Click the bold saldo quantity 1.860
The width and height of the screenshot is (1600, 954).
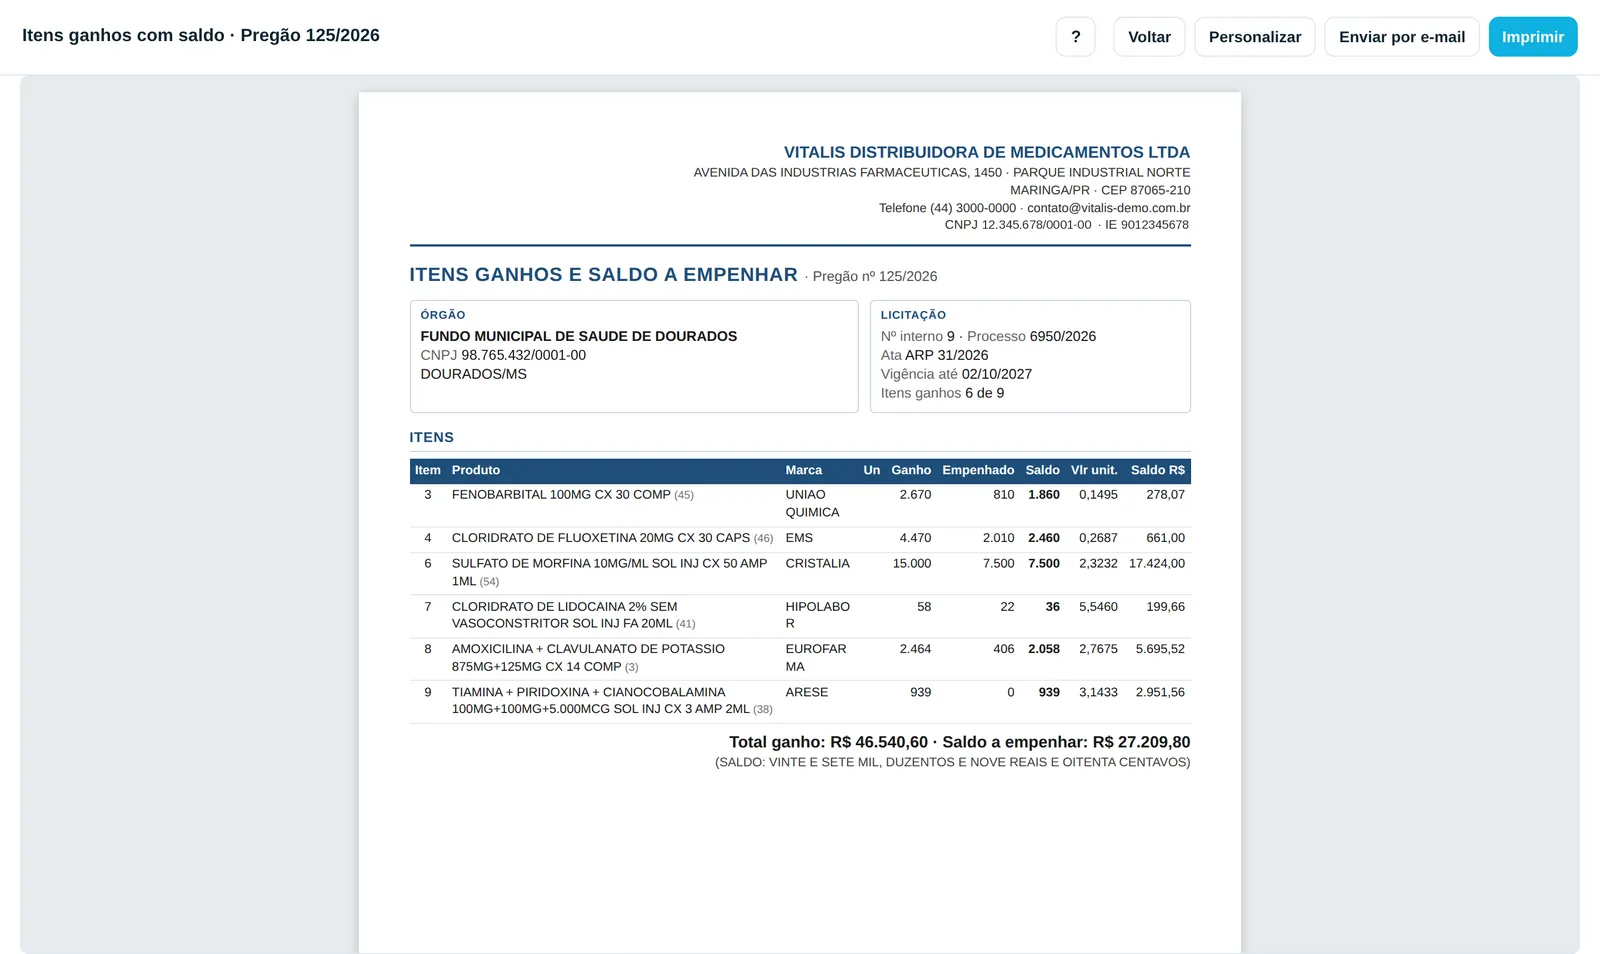[x=1044, y=495]
